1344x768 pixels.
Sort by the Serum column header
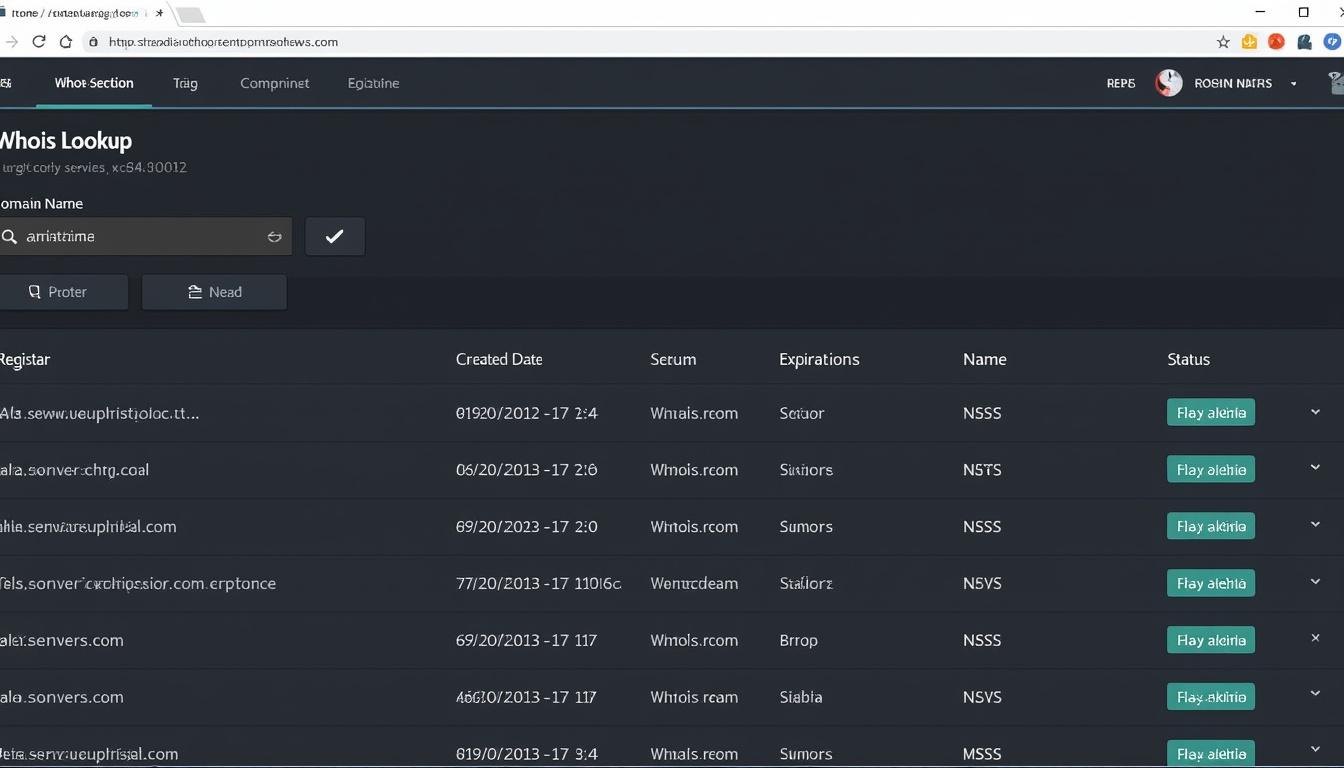coord(673,359)
